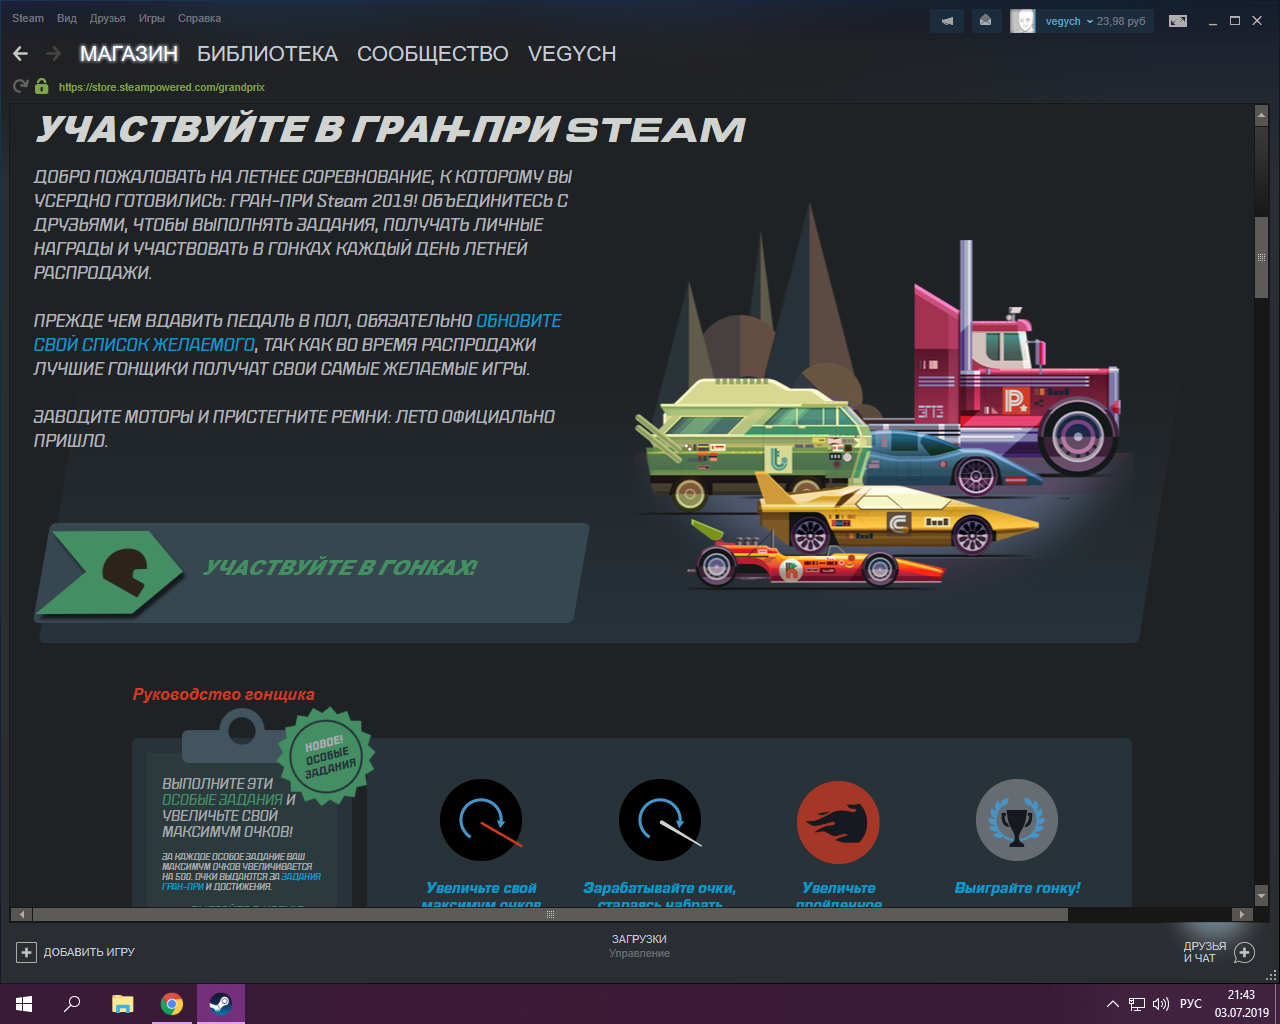This screenshot has width=1280, height=1024.
Task: Click the green padlock security icon
Action: (42, 87)
